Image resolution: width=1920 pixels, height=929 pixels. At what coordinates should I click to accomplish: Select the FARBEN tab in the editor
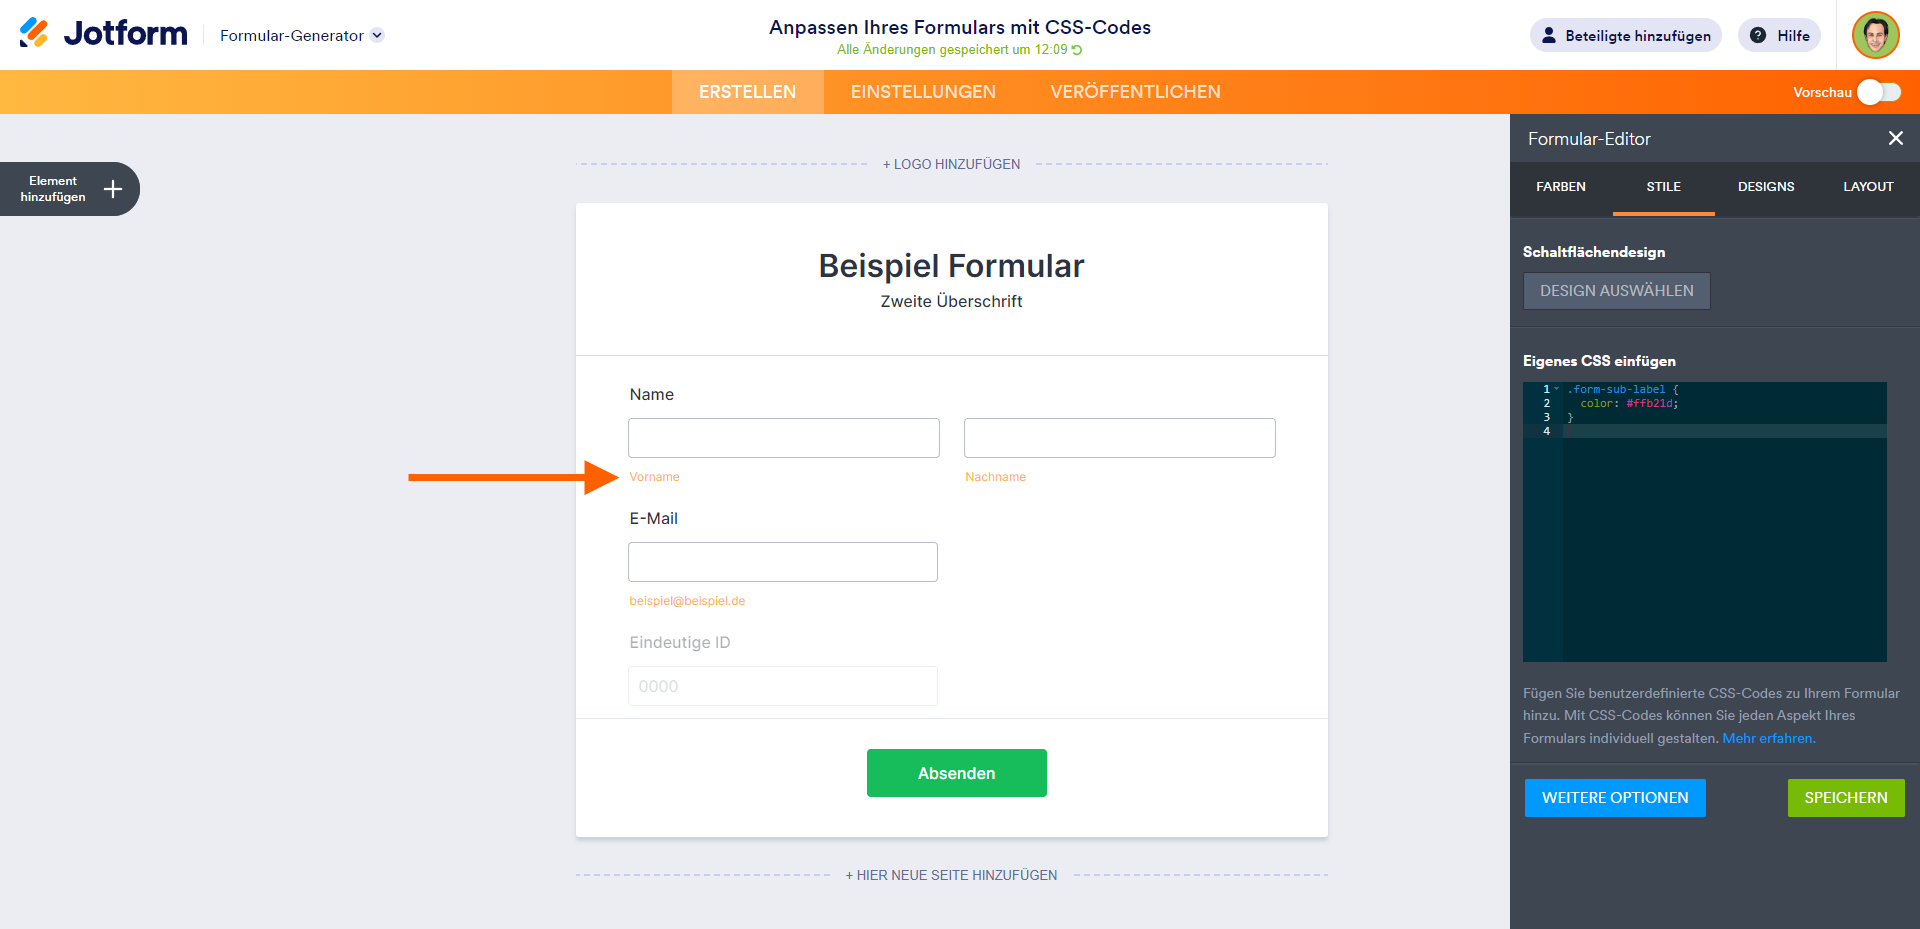pos(1561,187)
